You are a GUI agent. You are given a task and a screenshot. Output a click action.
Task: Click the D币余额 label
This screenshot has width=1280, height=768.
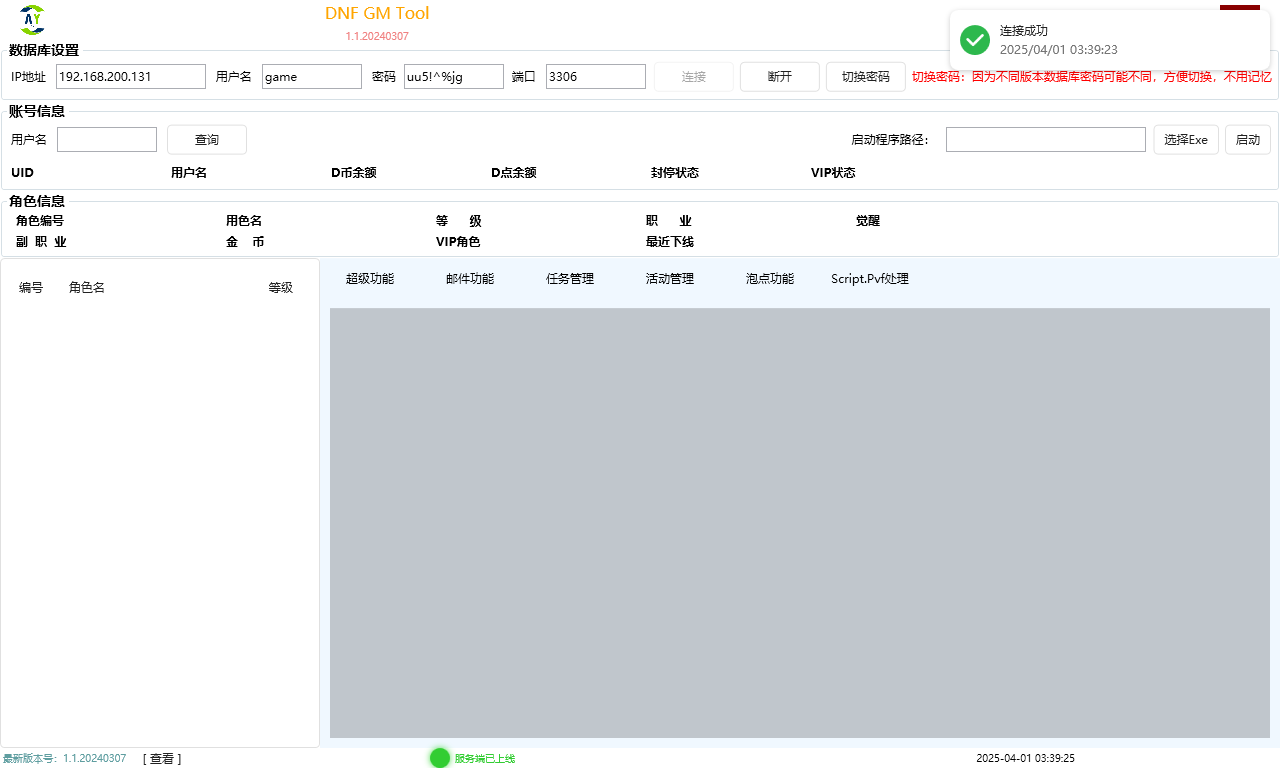[354, 173]
